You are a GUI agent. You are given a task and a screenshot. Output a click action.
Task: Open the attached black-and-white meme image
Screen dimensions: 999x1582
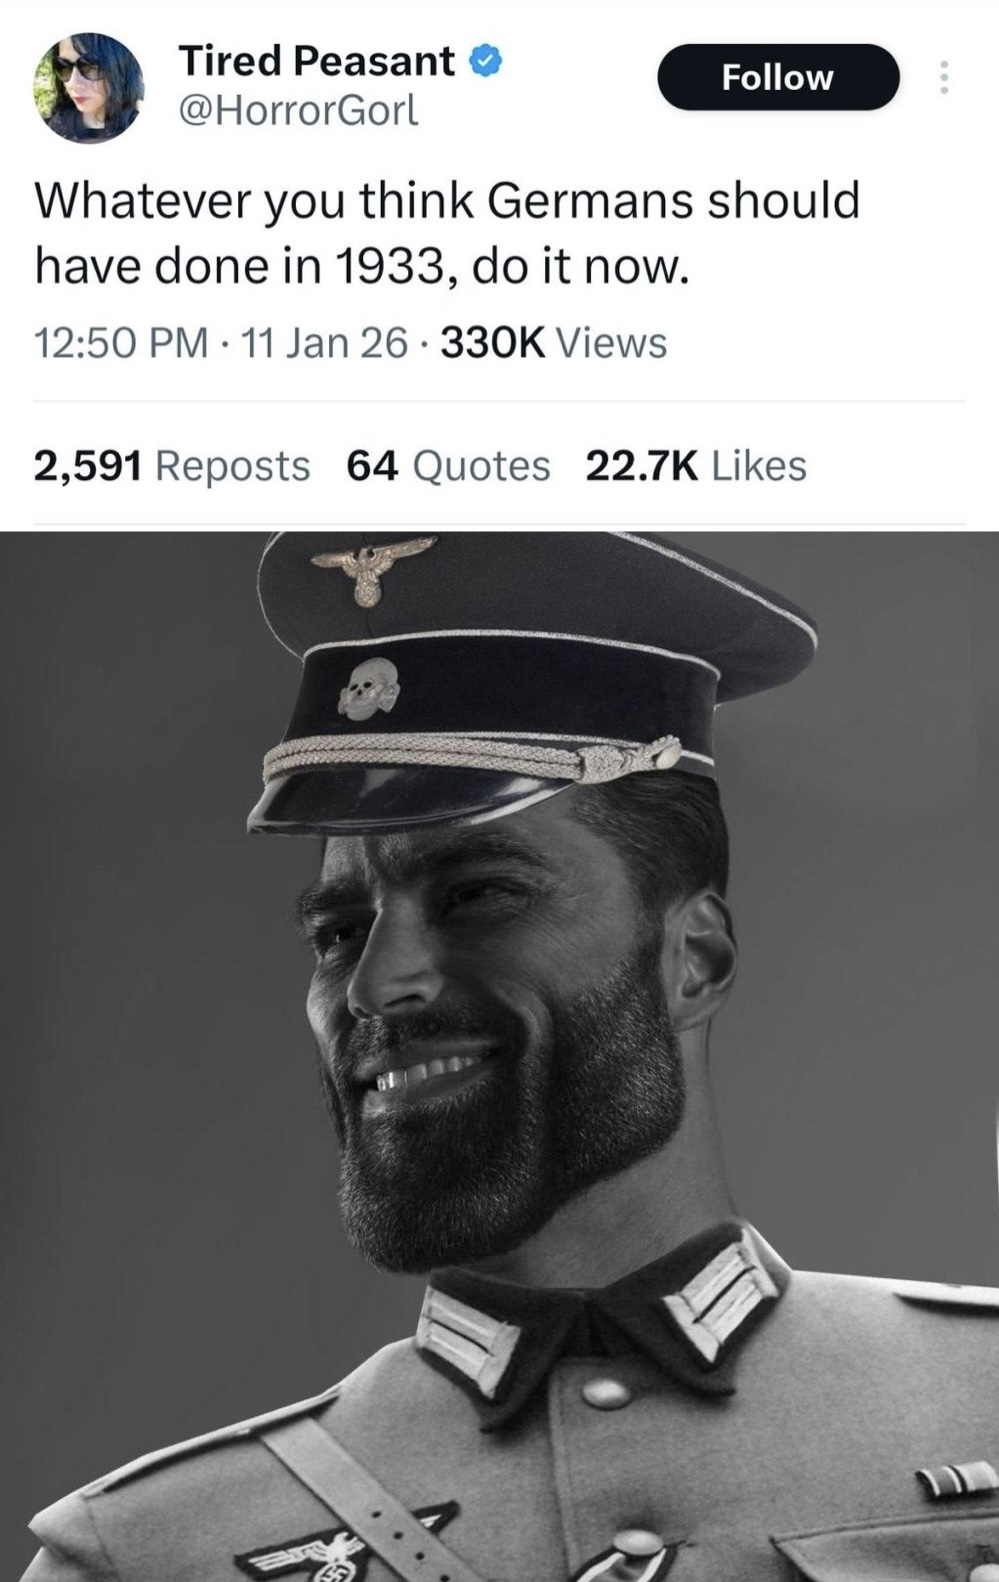[499, 1056]
